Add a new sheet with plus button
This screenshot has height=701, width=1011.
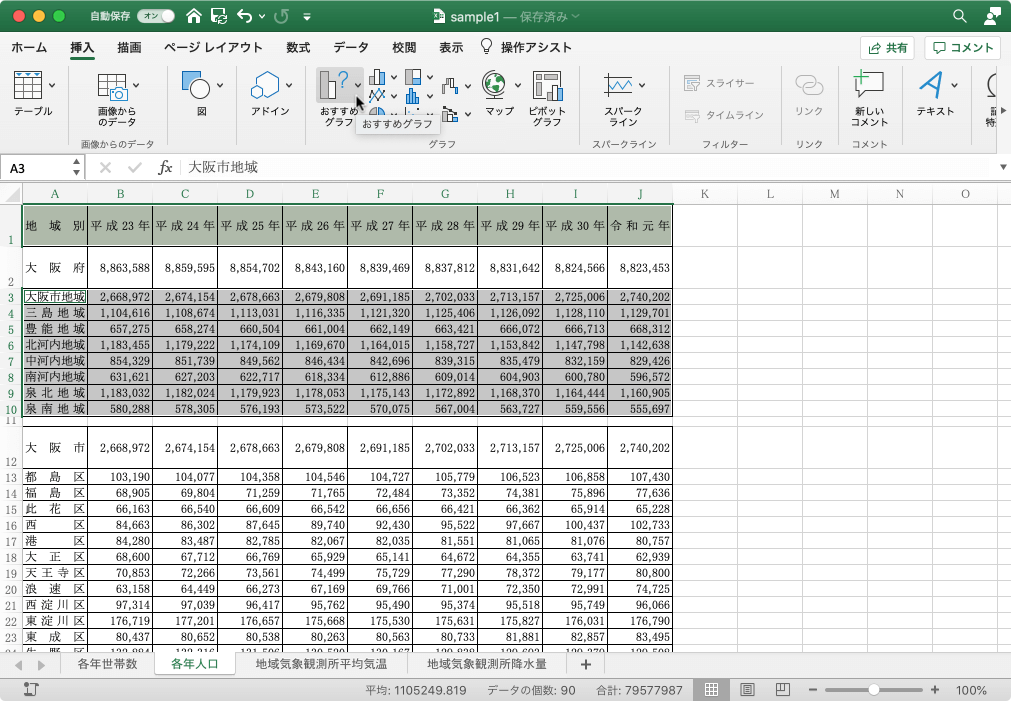coord(585,664)
